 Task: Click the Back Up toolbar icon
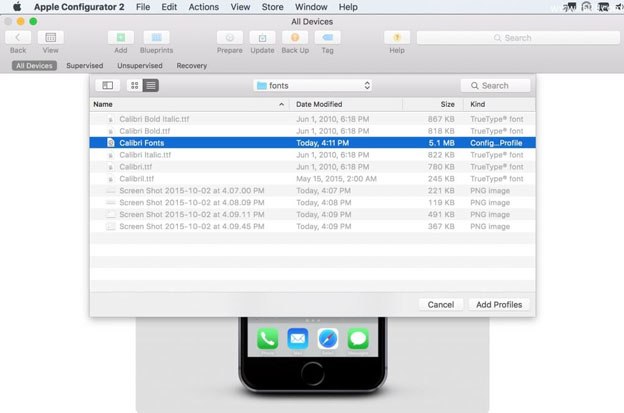click(x=295, y=37)
